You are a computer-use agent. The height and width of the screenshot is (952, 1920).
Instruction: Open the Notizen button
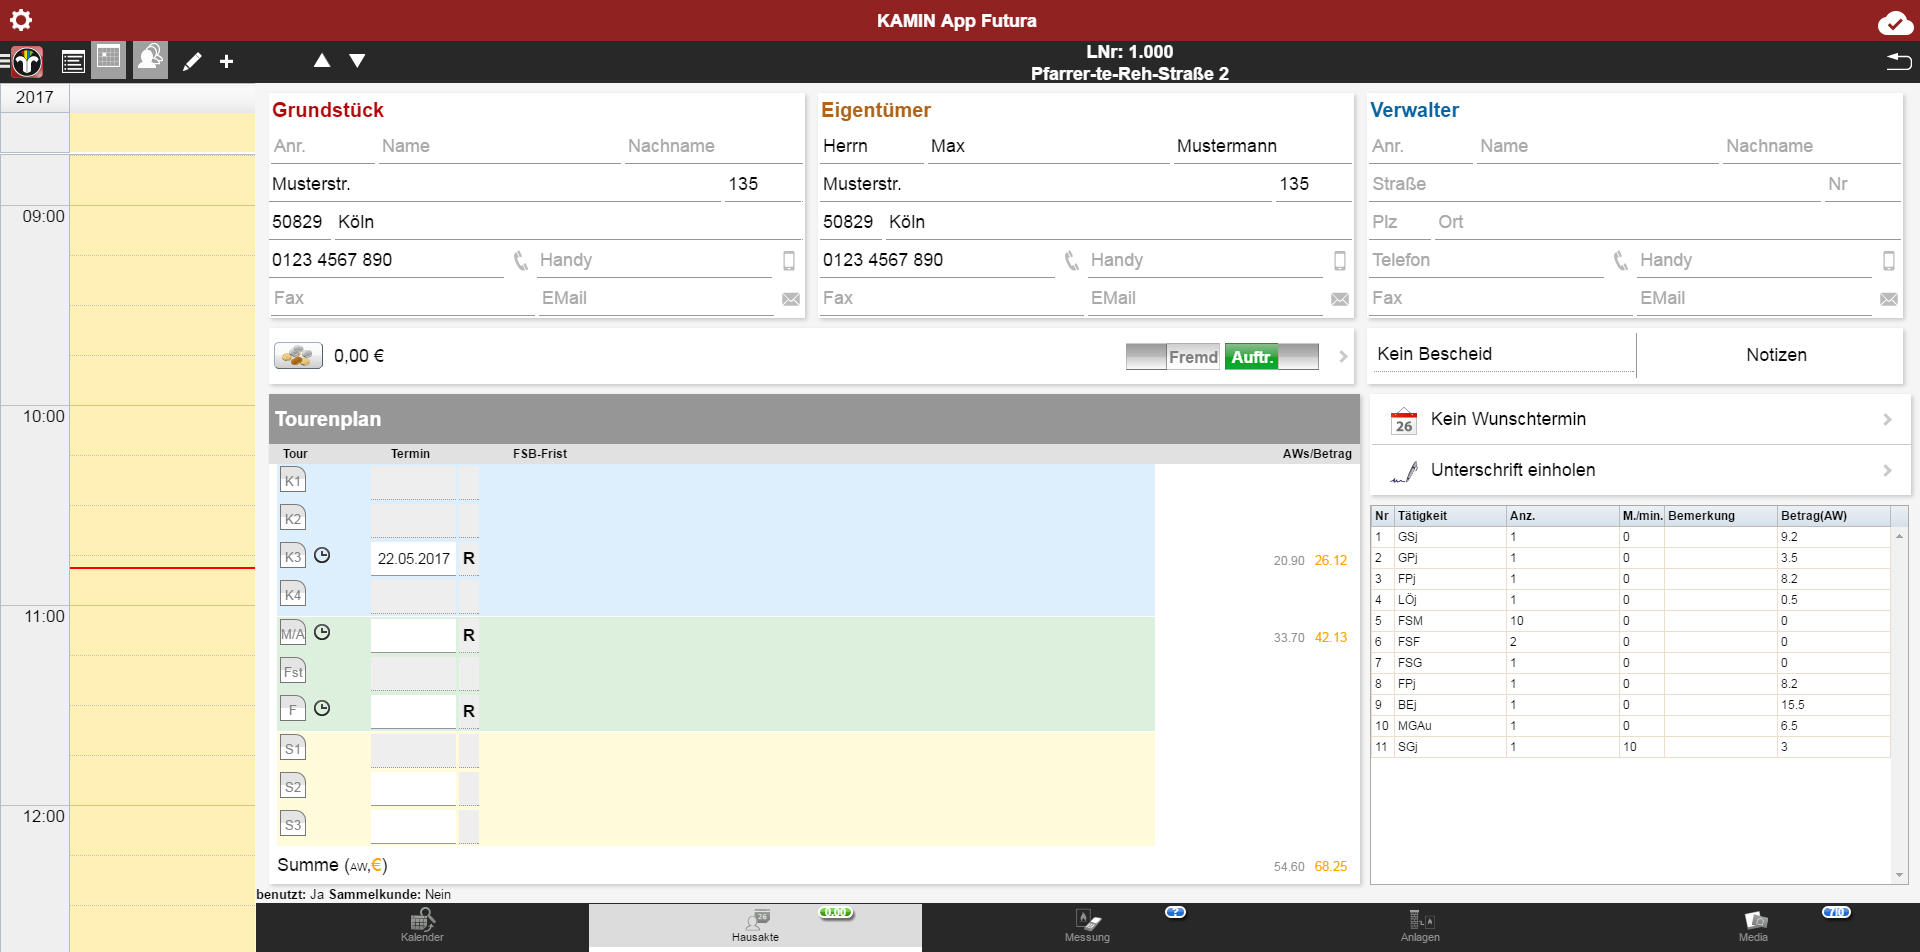pos(1775,355)
